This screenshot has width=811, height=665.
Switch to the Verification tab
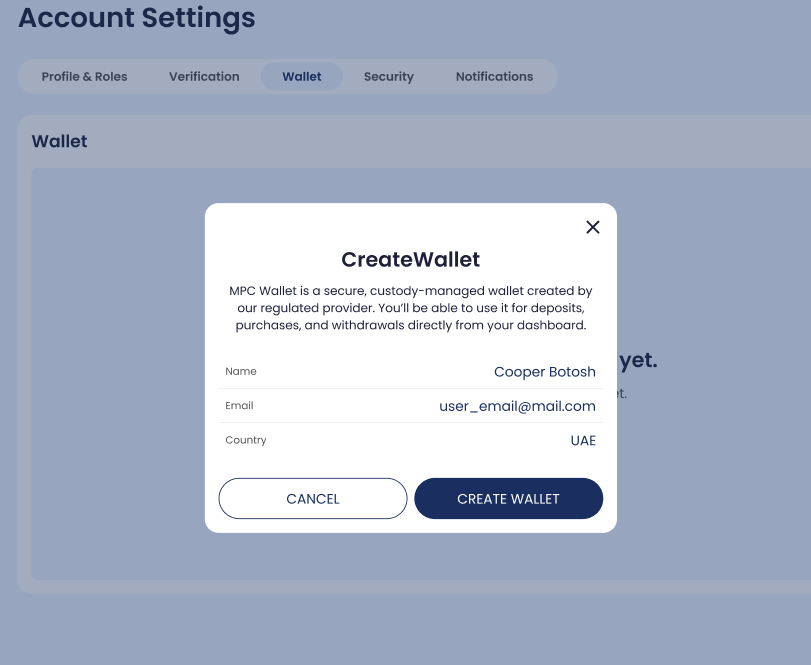click(x=204, y=77)
